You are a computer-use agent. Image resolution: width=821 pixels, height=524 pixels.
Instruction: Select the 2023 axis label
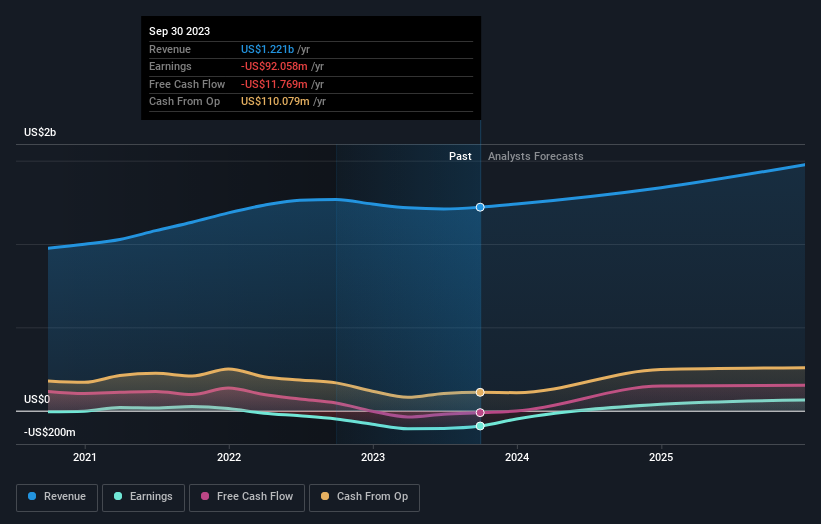coord(373,457)
